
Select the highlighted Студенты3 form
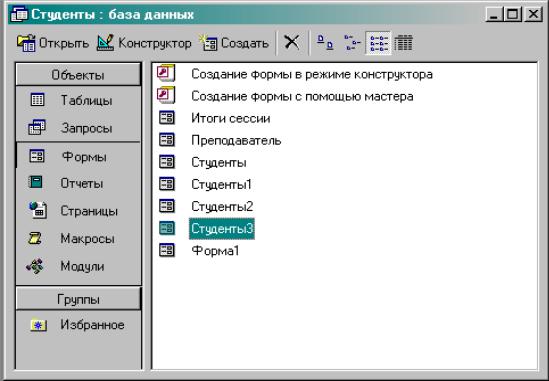click(222, 229)
